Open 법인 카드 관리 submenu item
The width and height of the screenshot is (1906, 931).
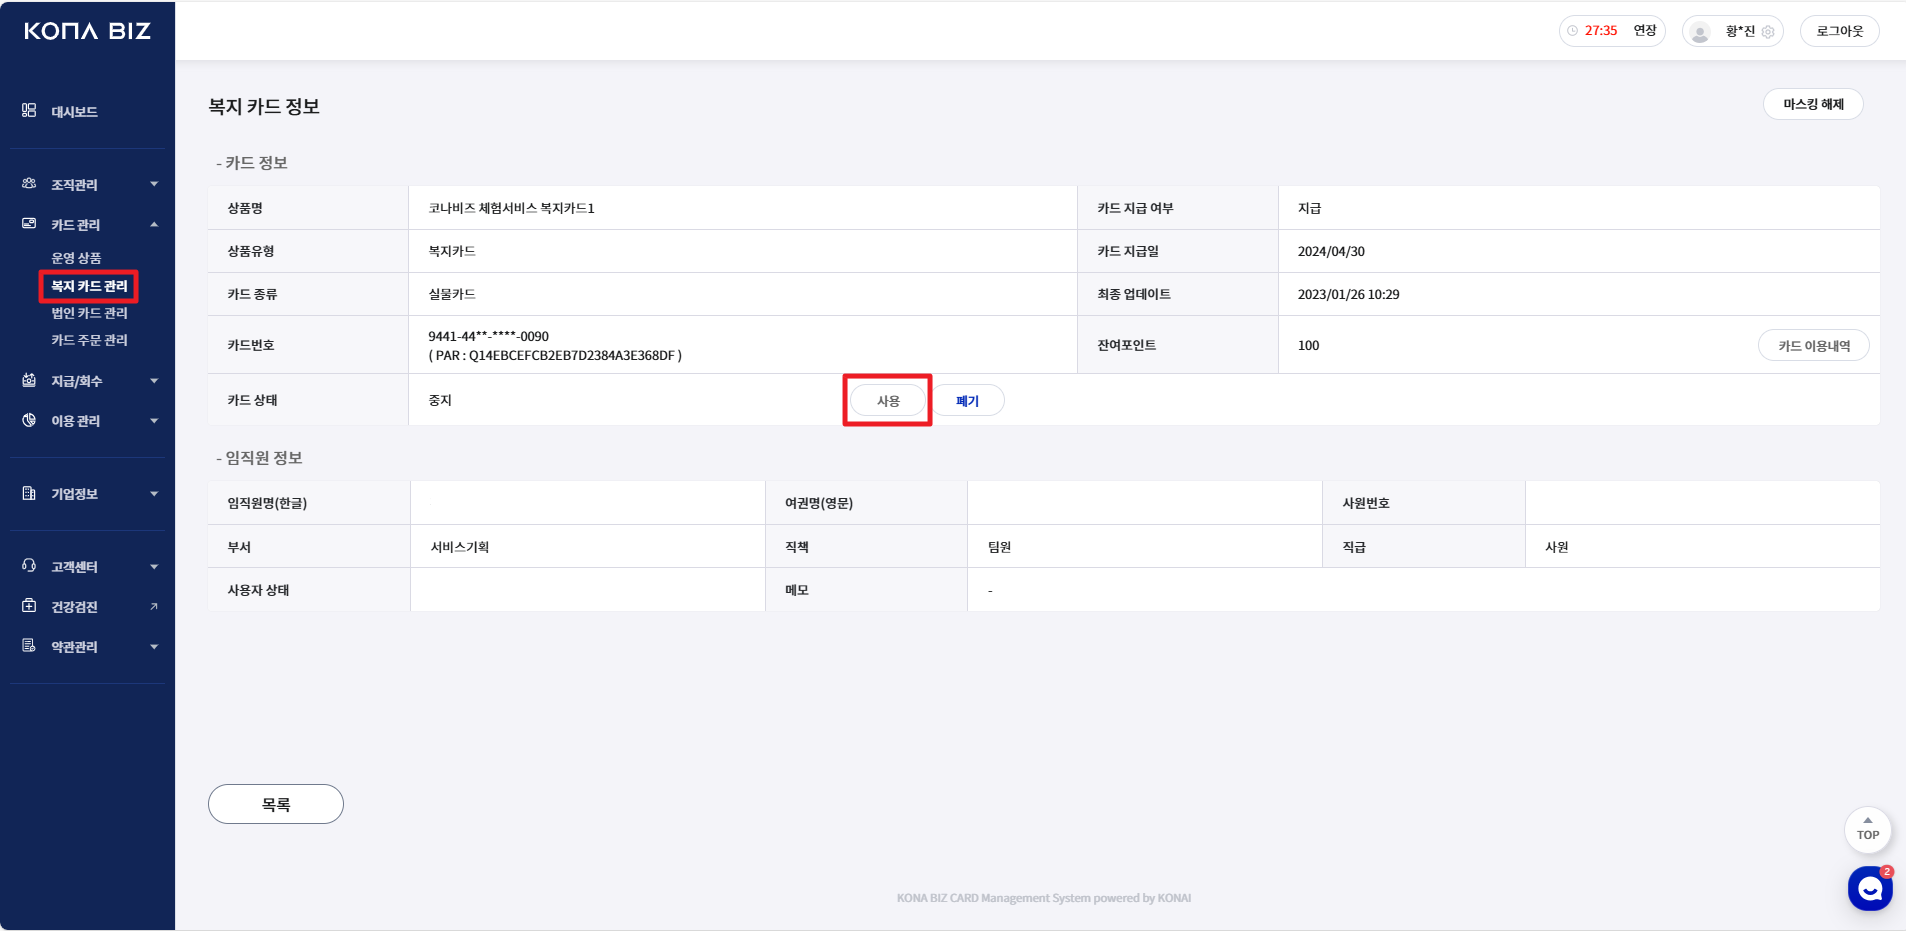coord(89,313)
